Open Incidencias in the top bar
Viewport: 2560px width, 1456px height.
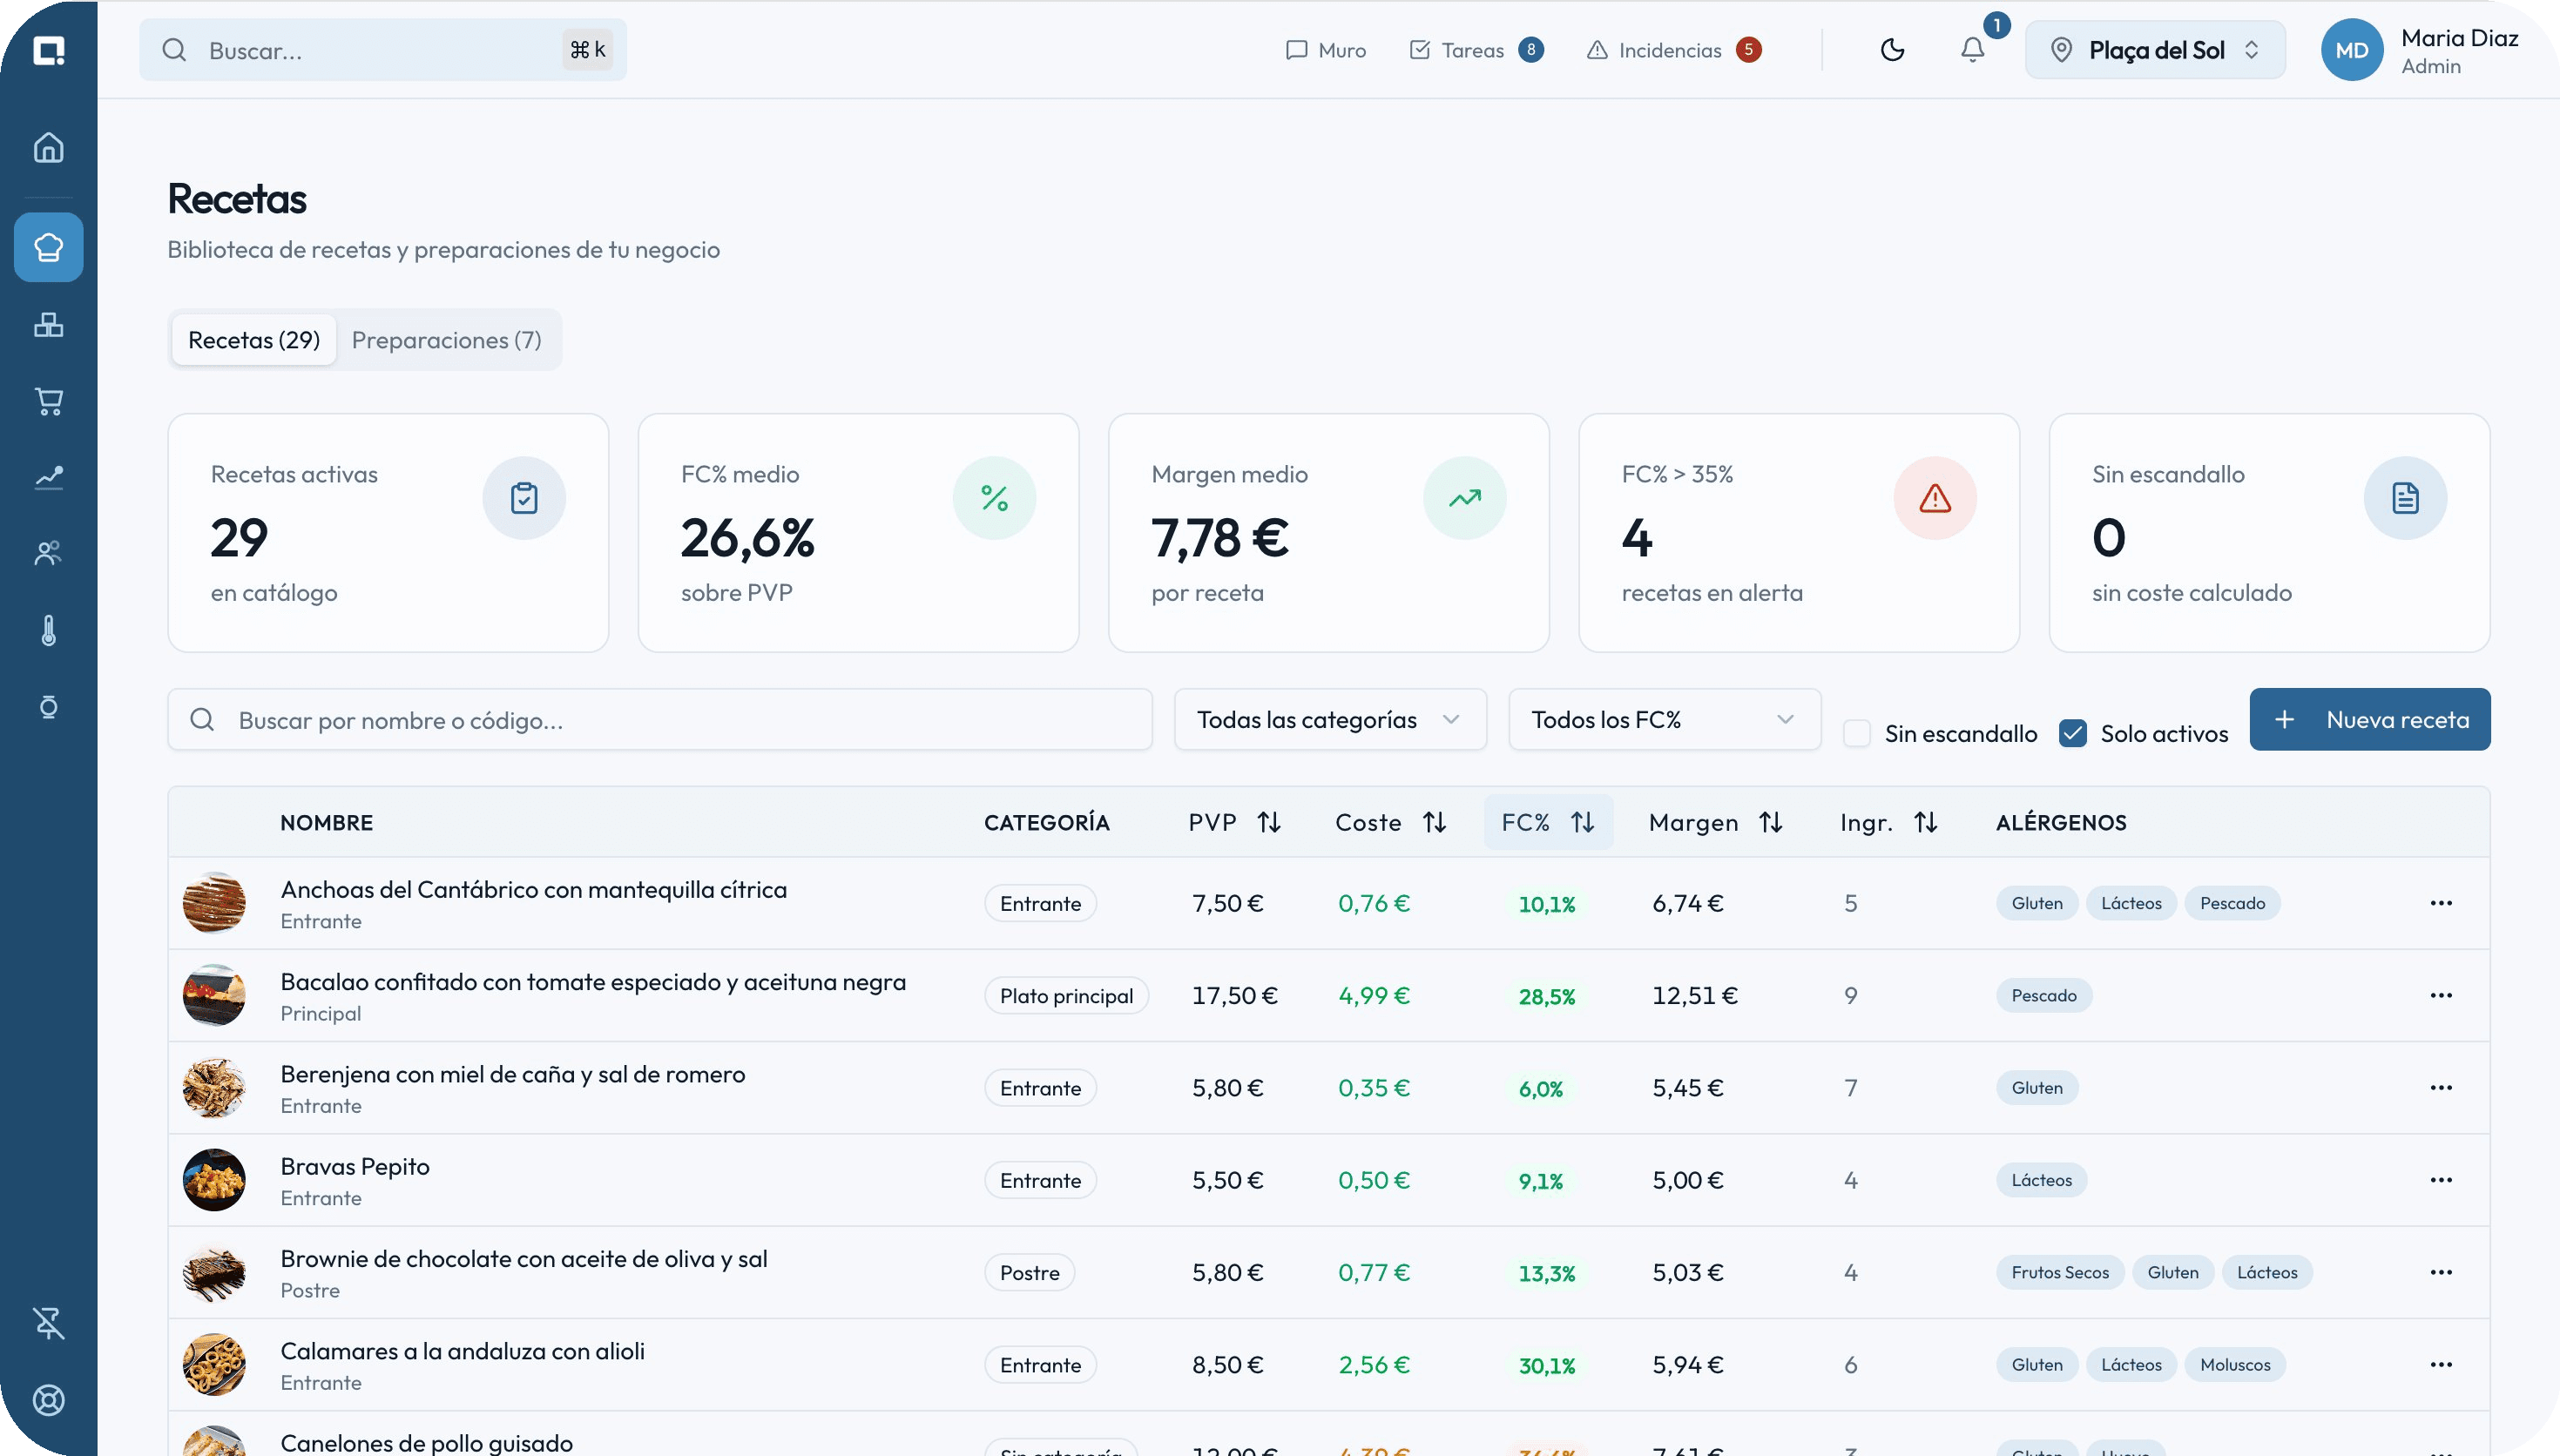[1673, 50]
